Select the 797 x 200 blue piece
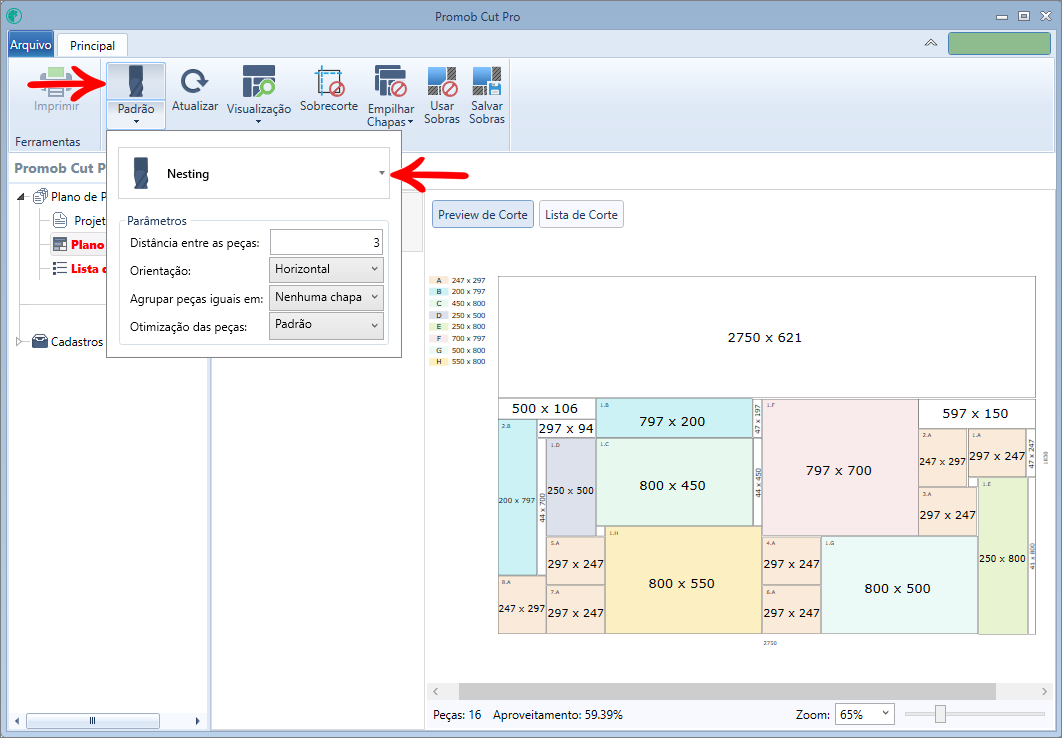This screenshot has width=1062, height=738. [x=674, y=418]
